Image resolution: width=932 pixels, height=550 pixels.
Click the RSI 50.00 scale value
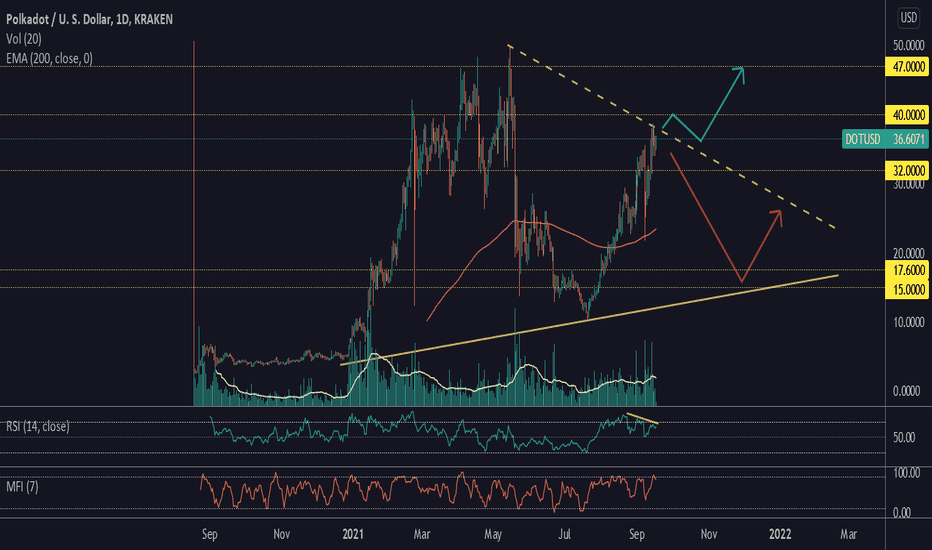(903, 438)
